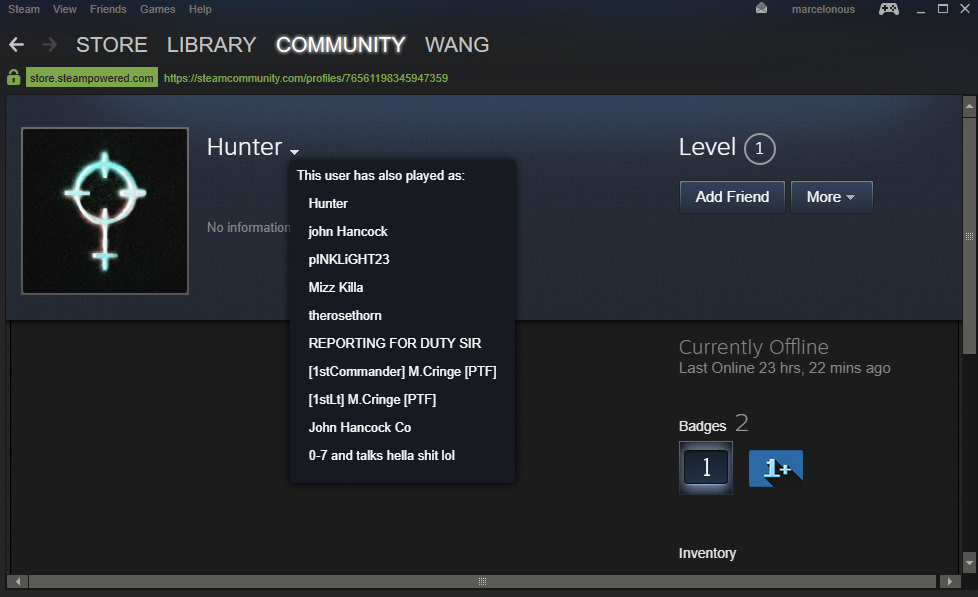Click the level circle showing 1
Screen dimensions: 978x597
760,148
